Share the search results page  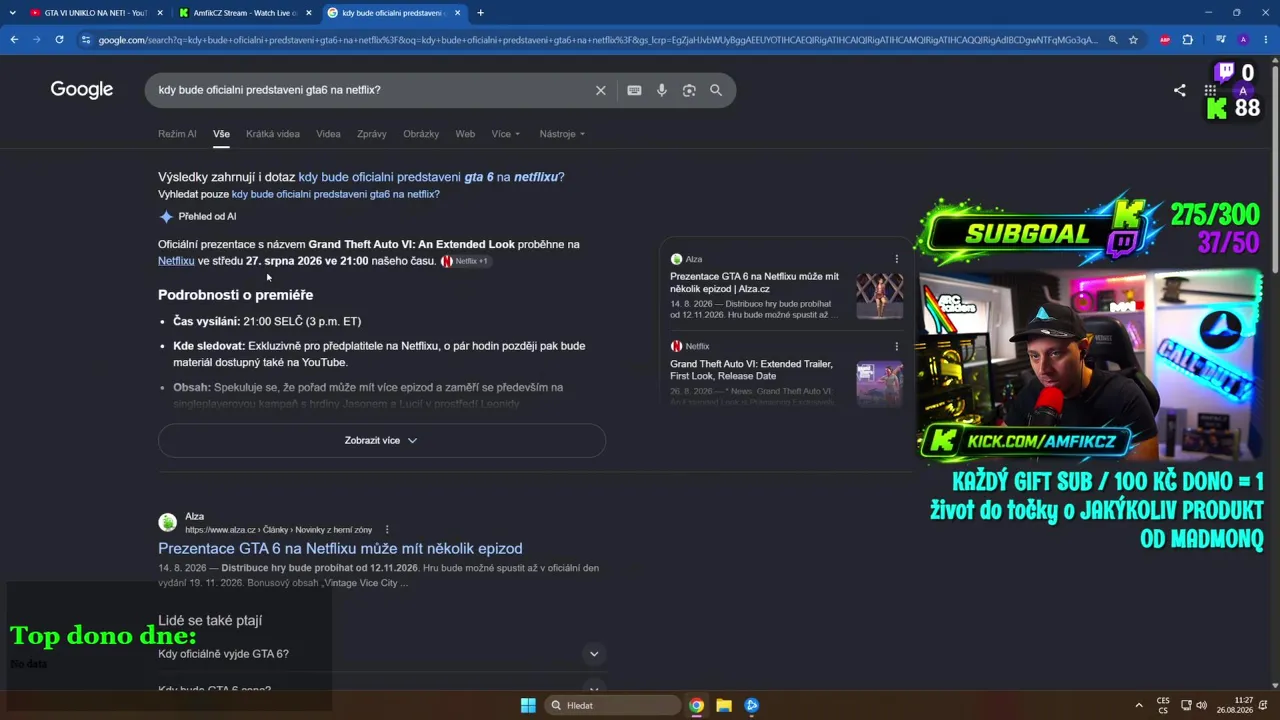coord(1180,90)
